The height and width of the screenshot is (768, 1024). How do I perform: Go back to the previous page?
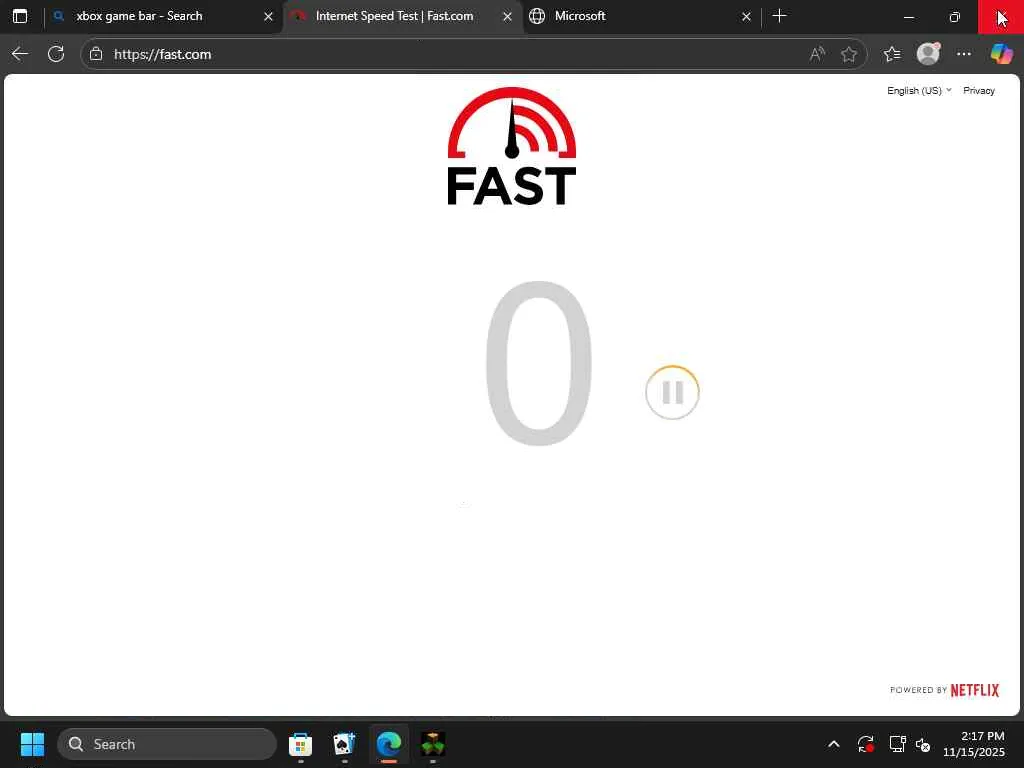(20, 54)
